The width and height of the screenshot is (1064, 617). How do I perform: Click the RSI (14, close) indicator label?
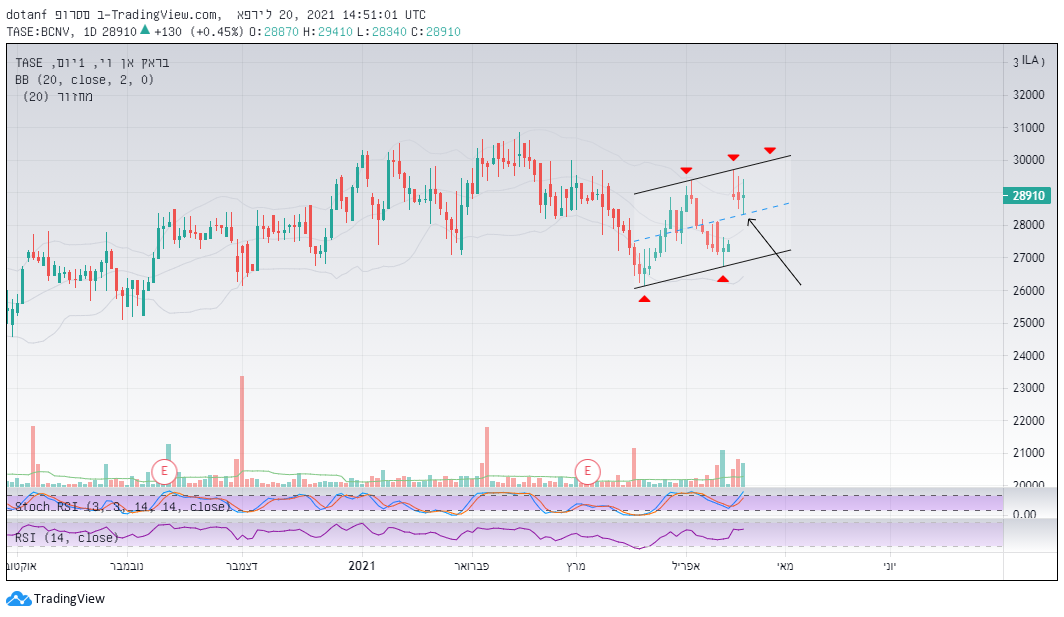point(66,538)
